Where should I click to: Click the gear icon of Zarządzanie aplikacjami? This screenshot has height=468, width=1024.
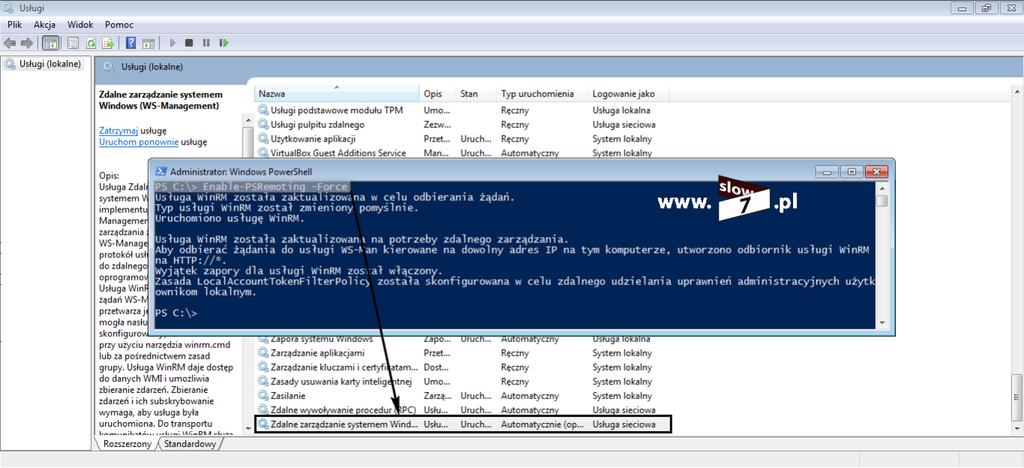click(263, 353)
